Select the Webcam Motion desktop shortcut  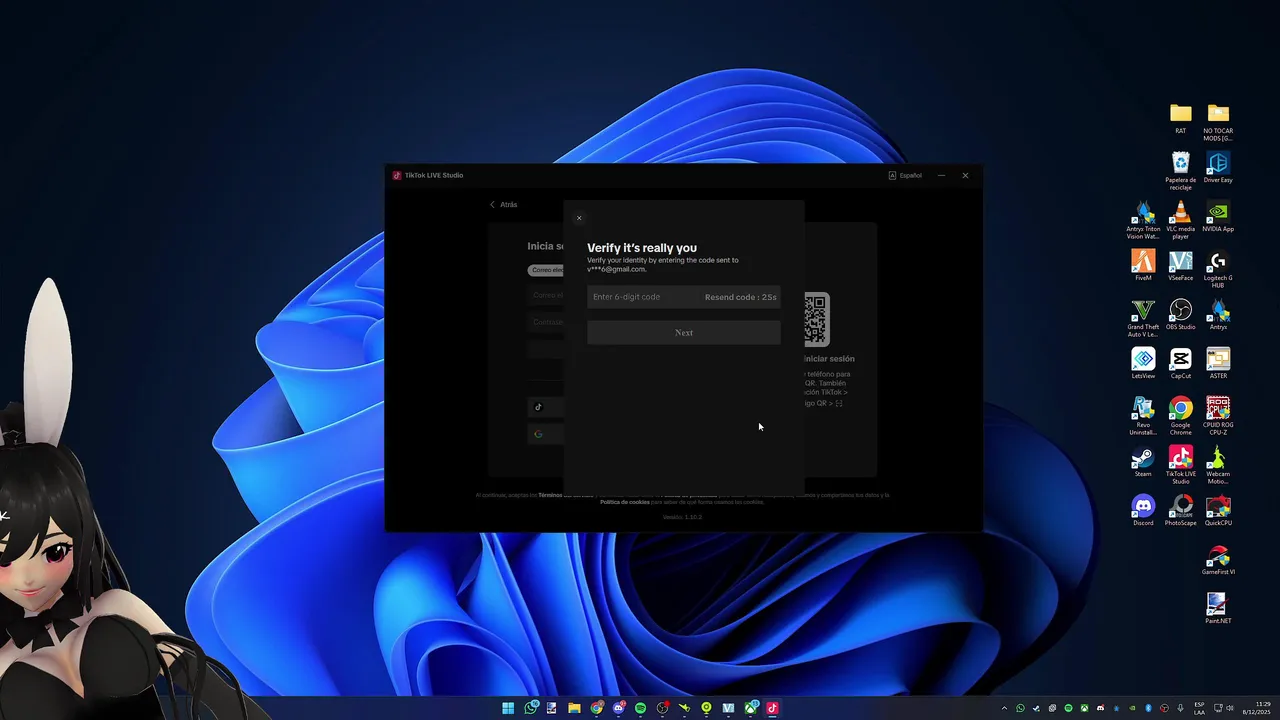pos(1218,465)
